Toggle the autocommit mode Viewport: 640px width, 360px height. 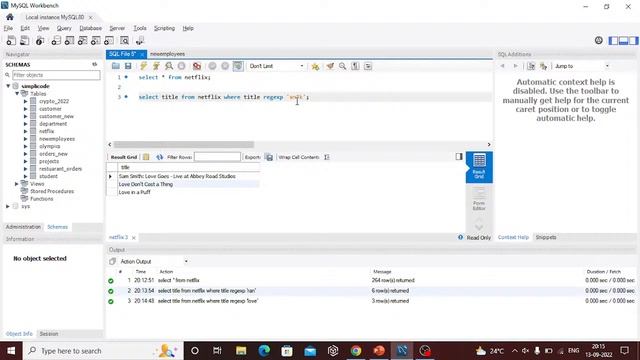pos(238,66)
